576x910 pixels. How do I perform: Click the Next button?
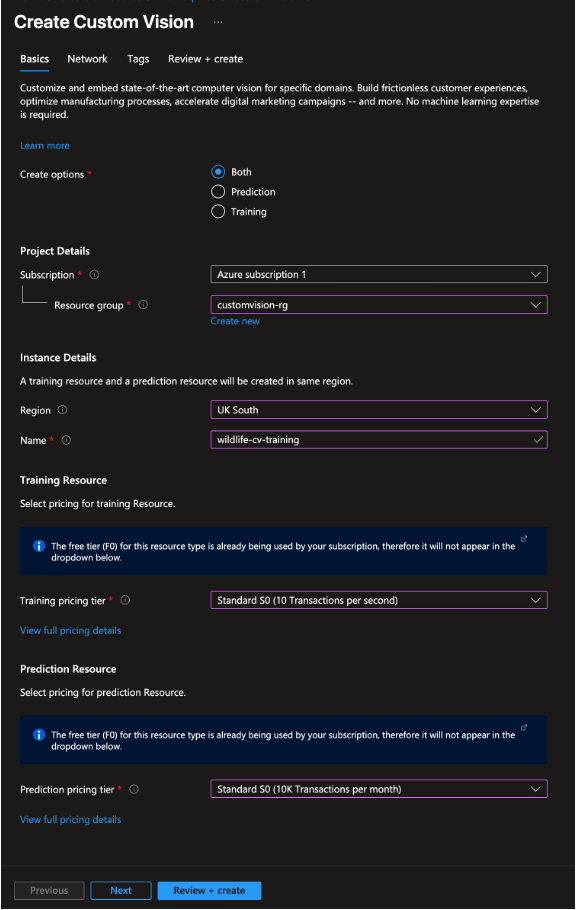tap(121, 890)
